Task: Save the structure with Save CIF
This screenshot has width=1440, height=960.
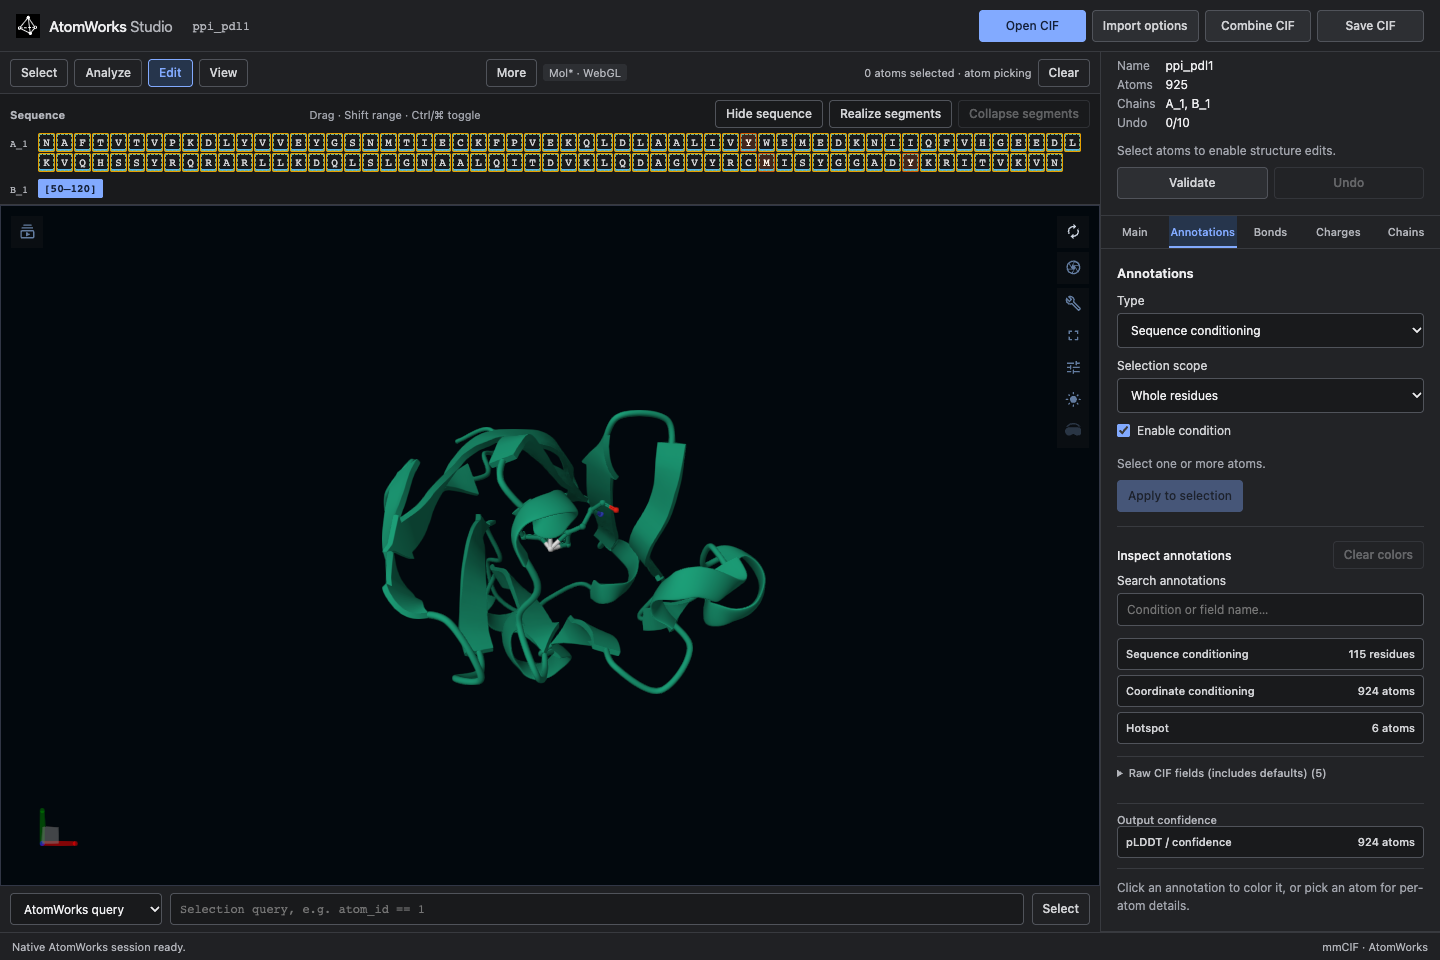Action: click(1370, 26)
